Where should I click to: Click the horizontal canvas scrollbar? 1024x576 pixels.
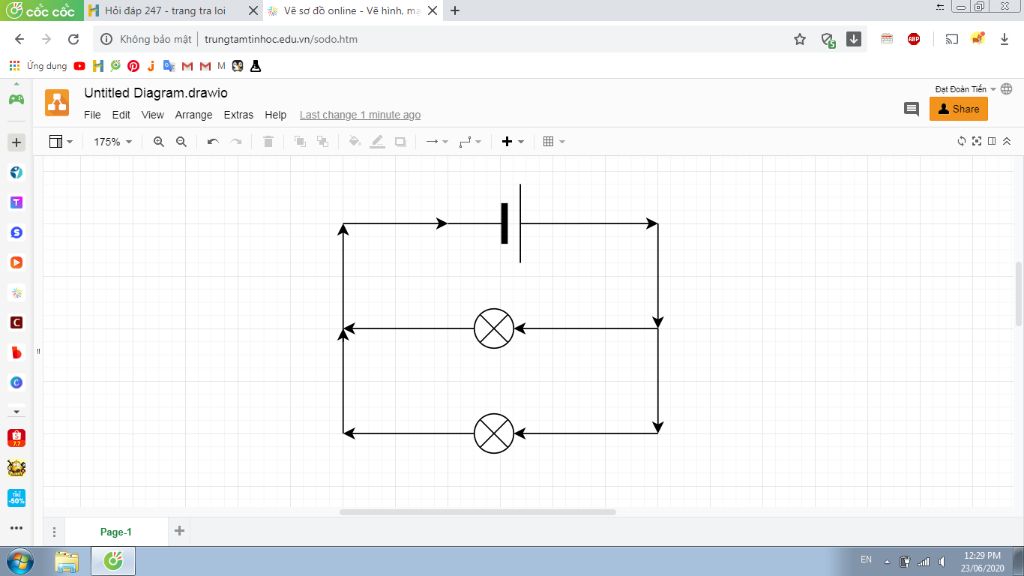coord(477,512)
